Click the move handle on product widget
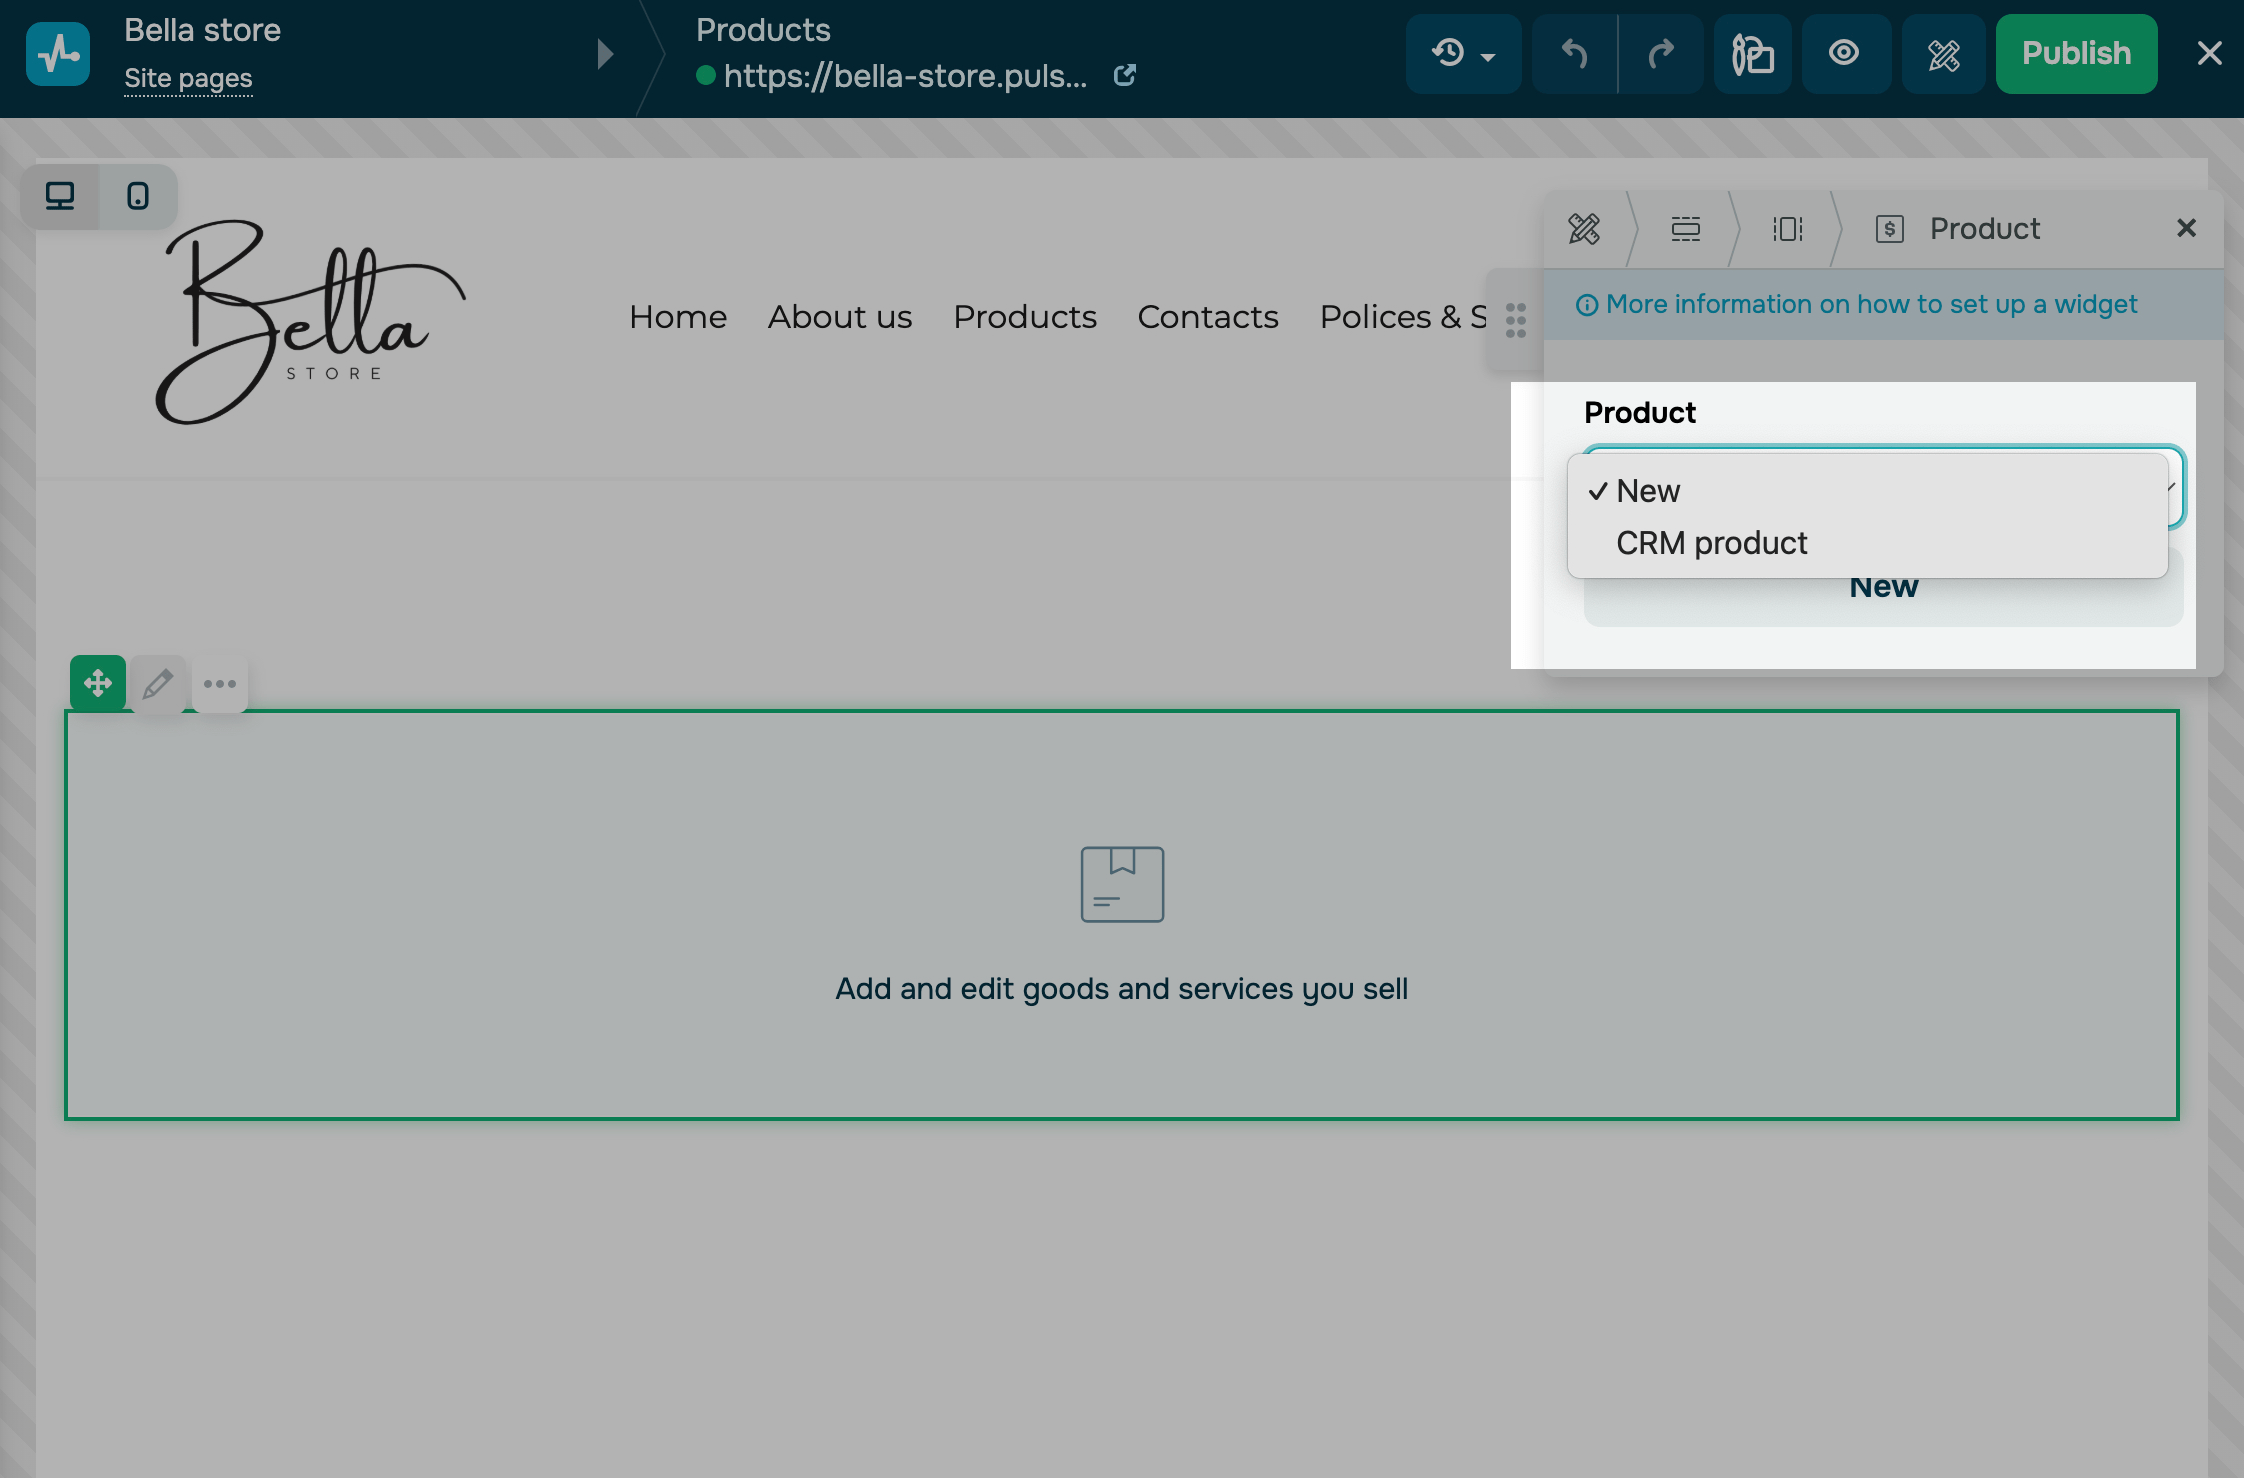The image size is (2244, 1478). 98,684
